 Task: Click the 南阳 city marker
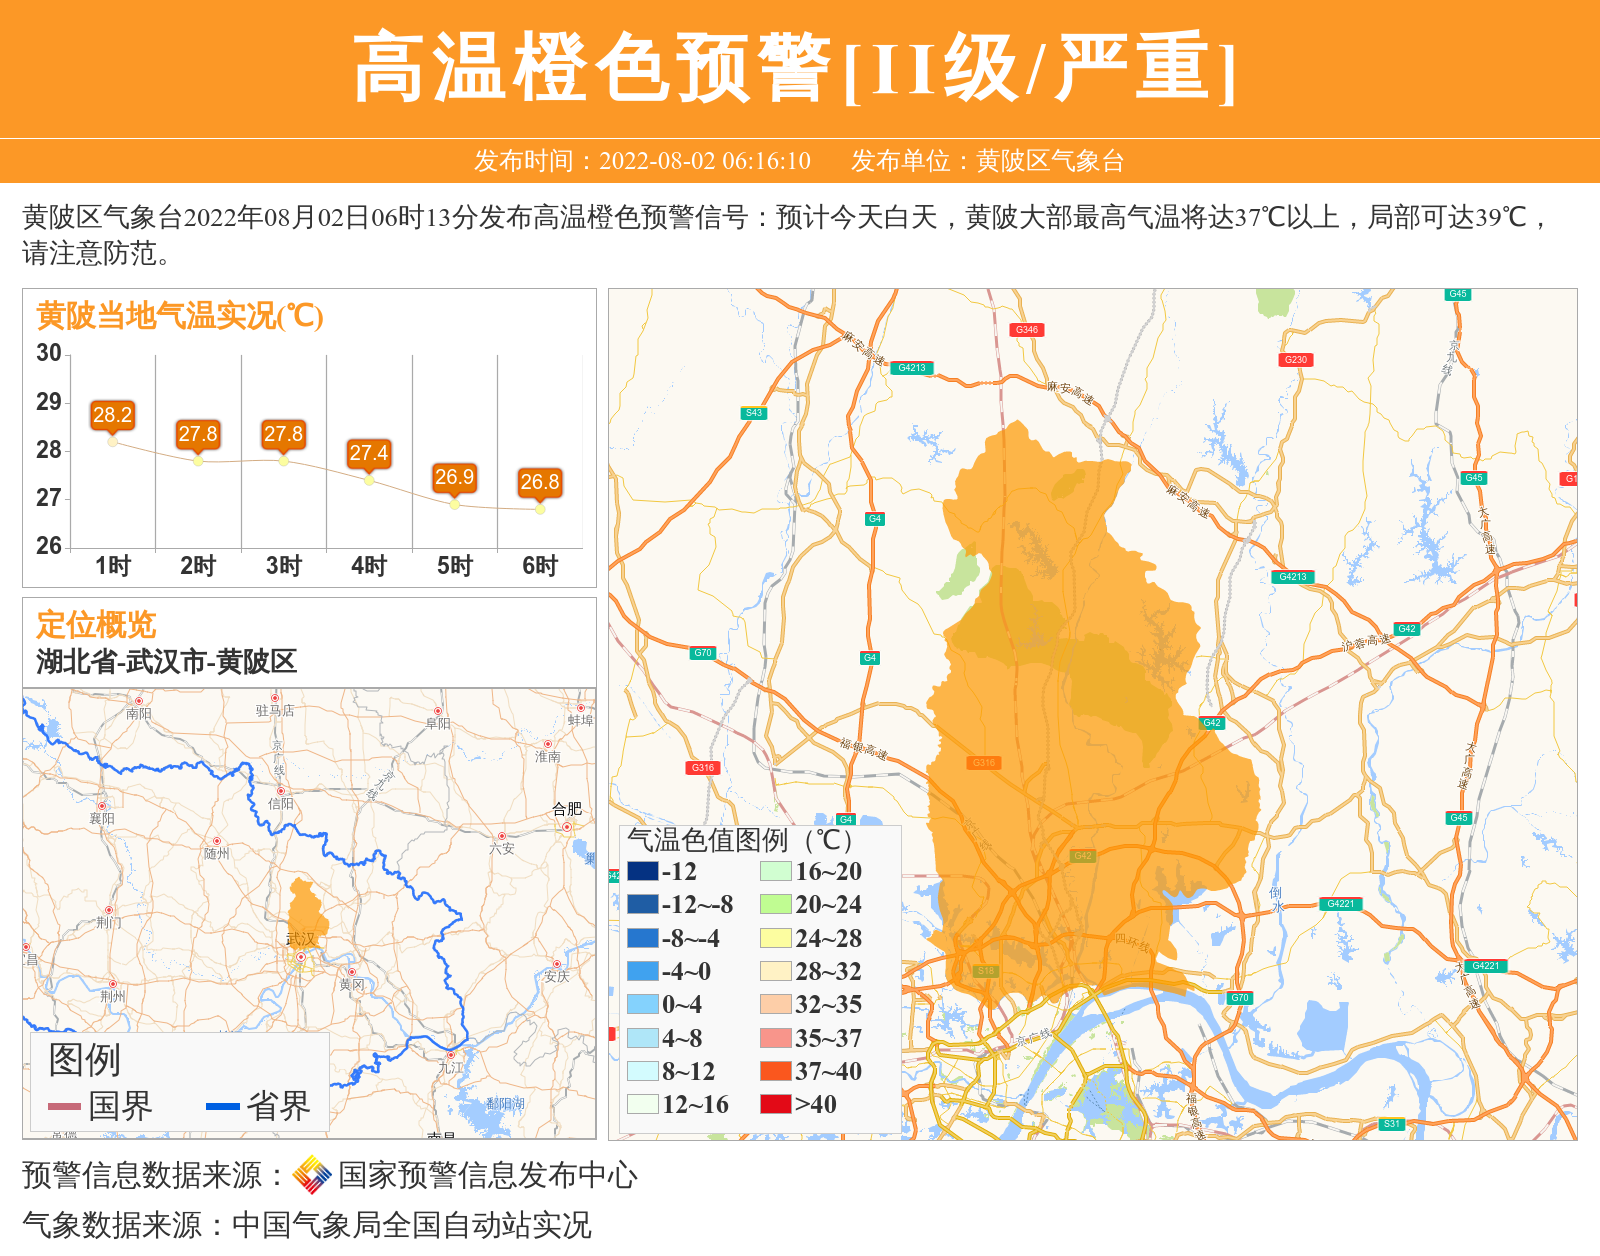click(139, 701)
